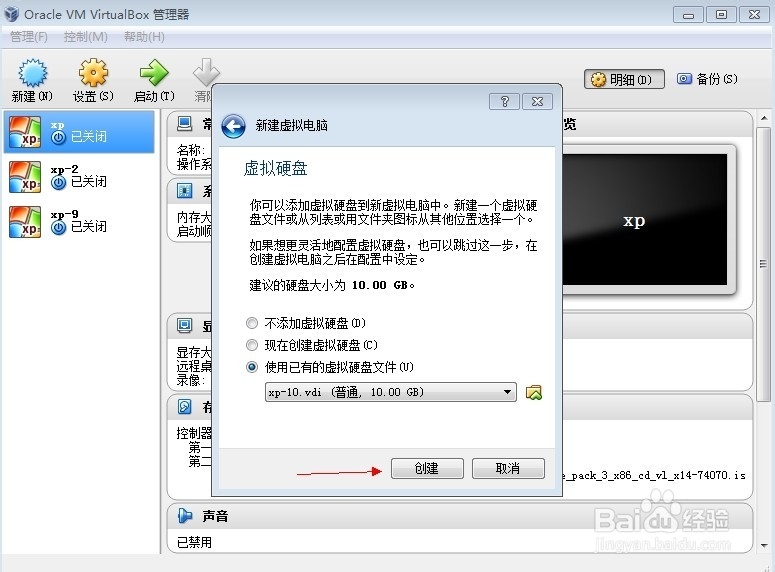Click the 存储 storage section icon
The image size is (775, 572).
(184, 407)
